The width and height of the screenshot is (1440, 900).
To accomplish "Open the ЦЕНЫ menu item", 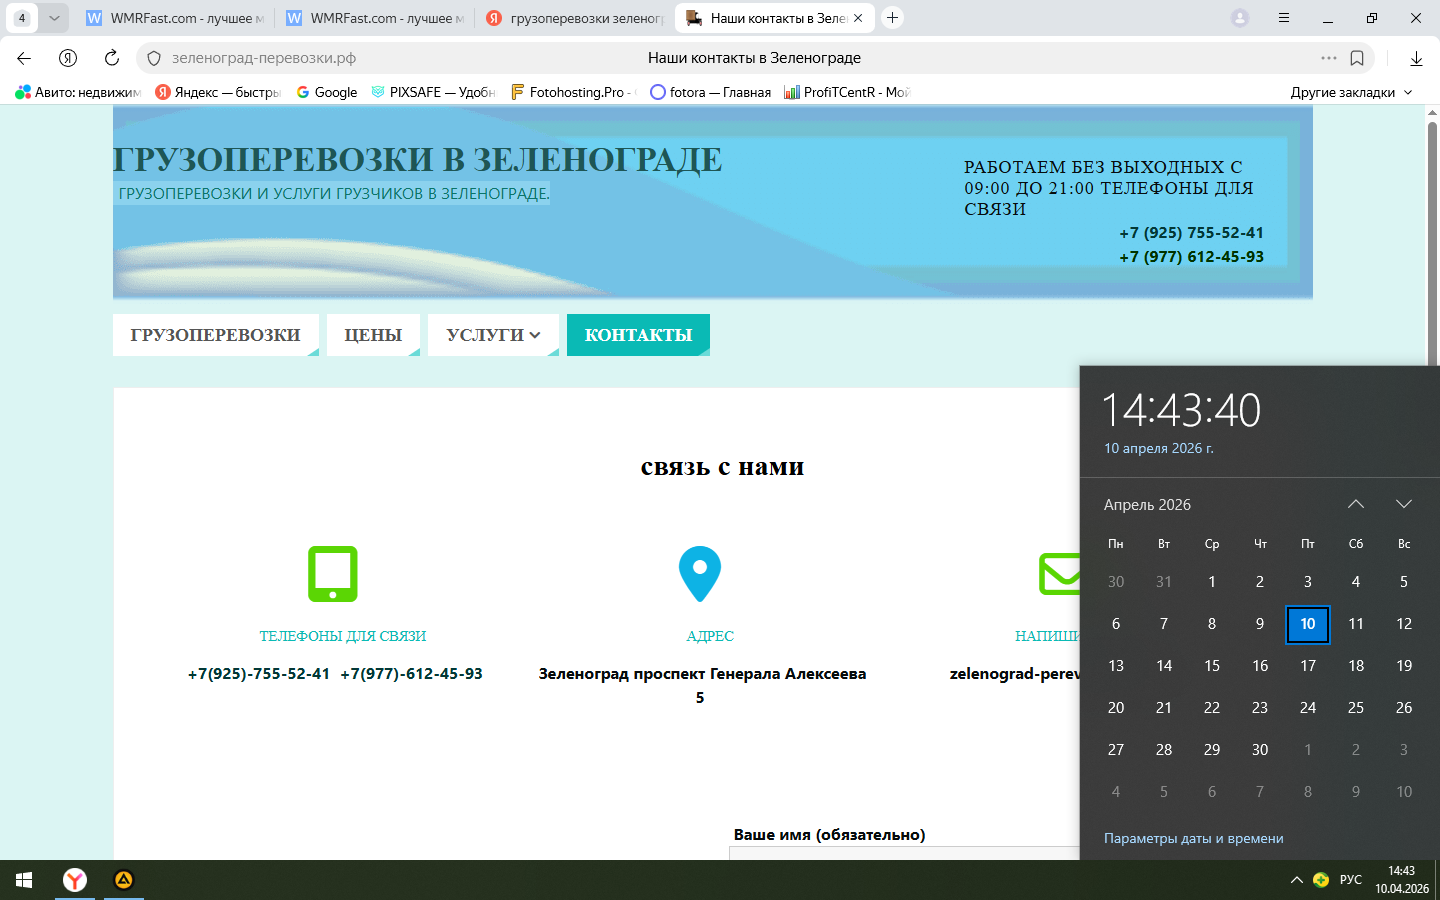I will (x=373, y=335).
